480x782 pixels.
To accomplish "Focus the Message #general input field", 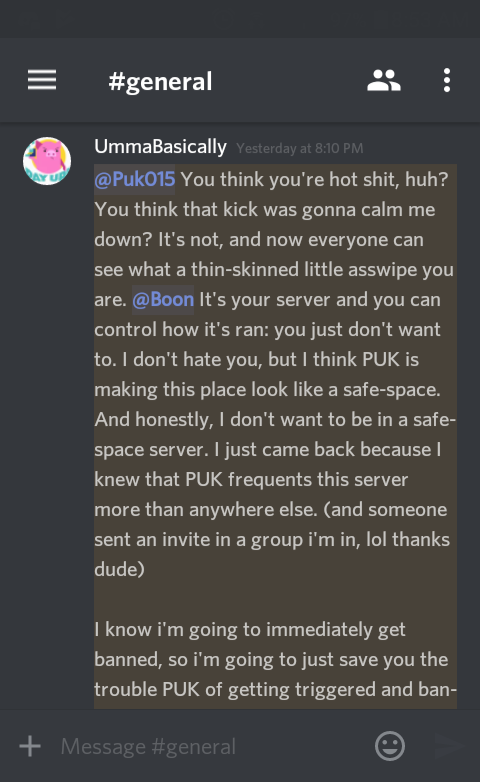I will (x=210, y=746).
